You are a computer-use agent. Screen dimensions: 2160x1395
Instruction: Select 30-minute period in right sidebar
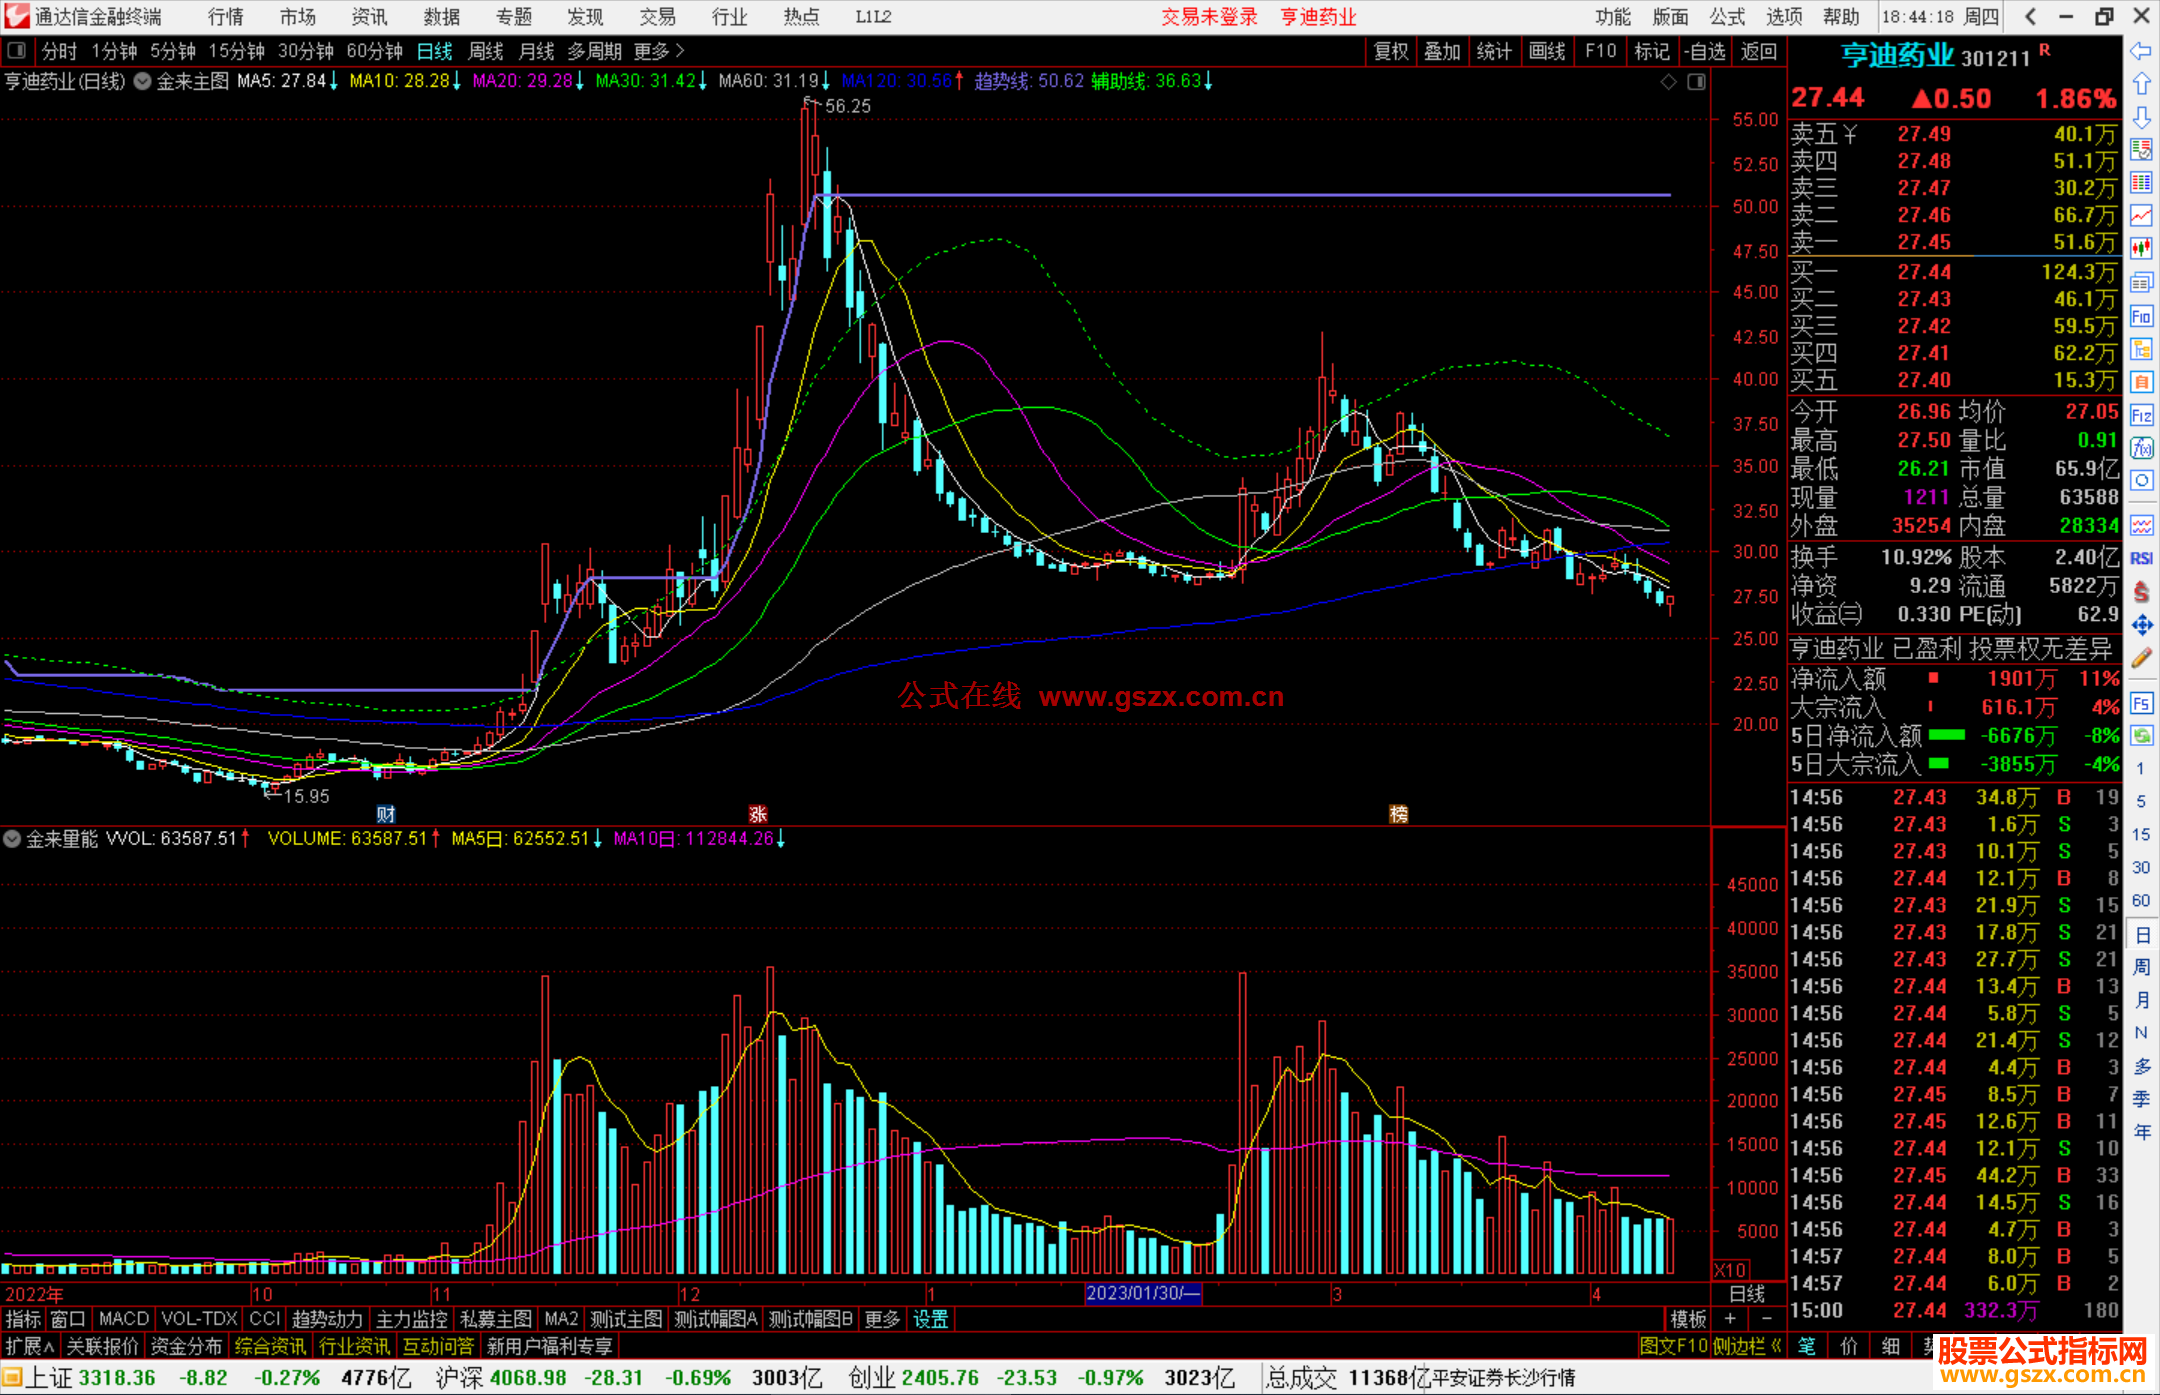[x=2141, y=868]
